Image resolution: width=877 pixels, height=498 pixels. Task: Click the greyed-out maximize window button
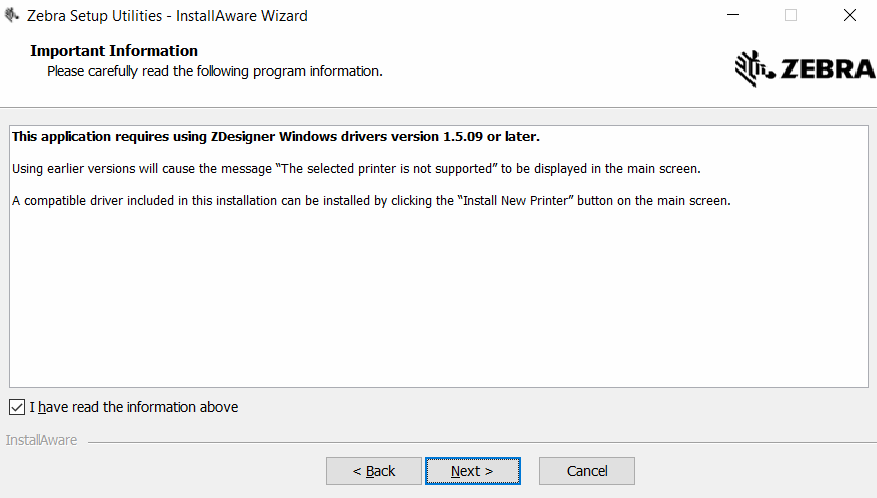pyautogui.click(x=791, y=16)
